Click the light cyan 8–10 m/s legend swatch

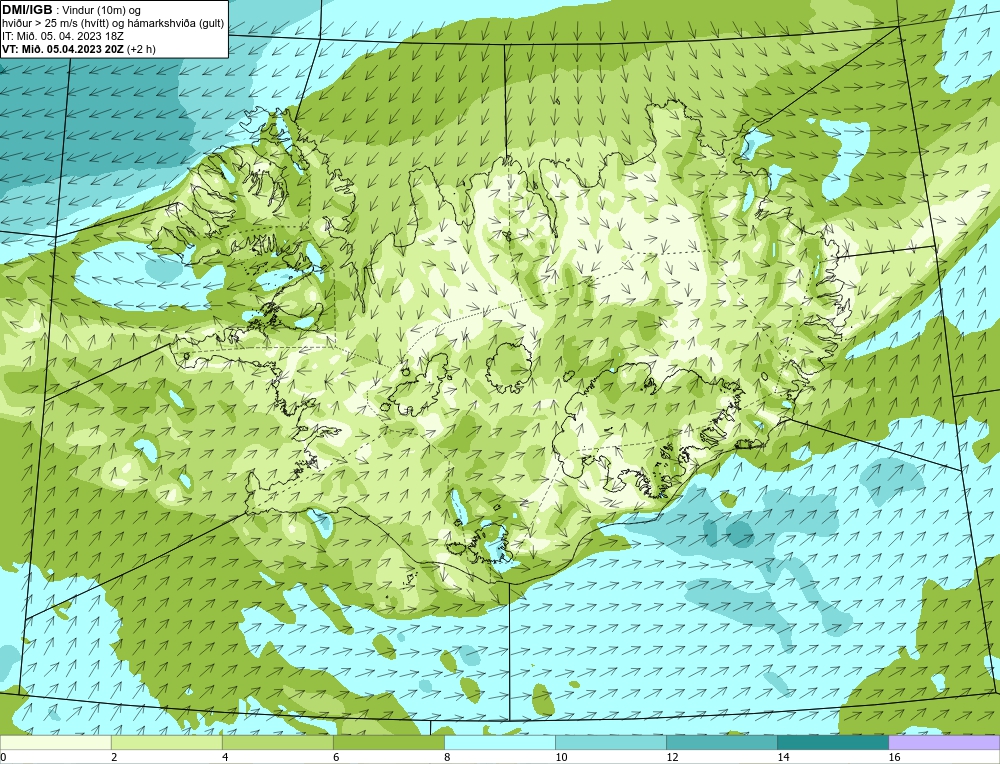pos(500,742)
